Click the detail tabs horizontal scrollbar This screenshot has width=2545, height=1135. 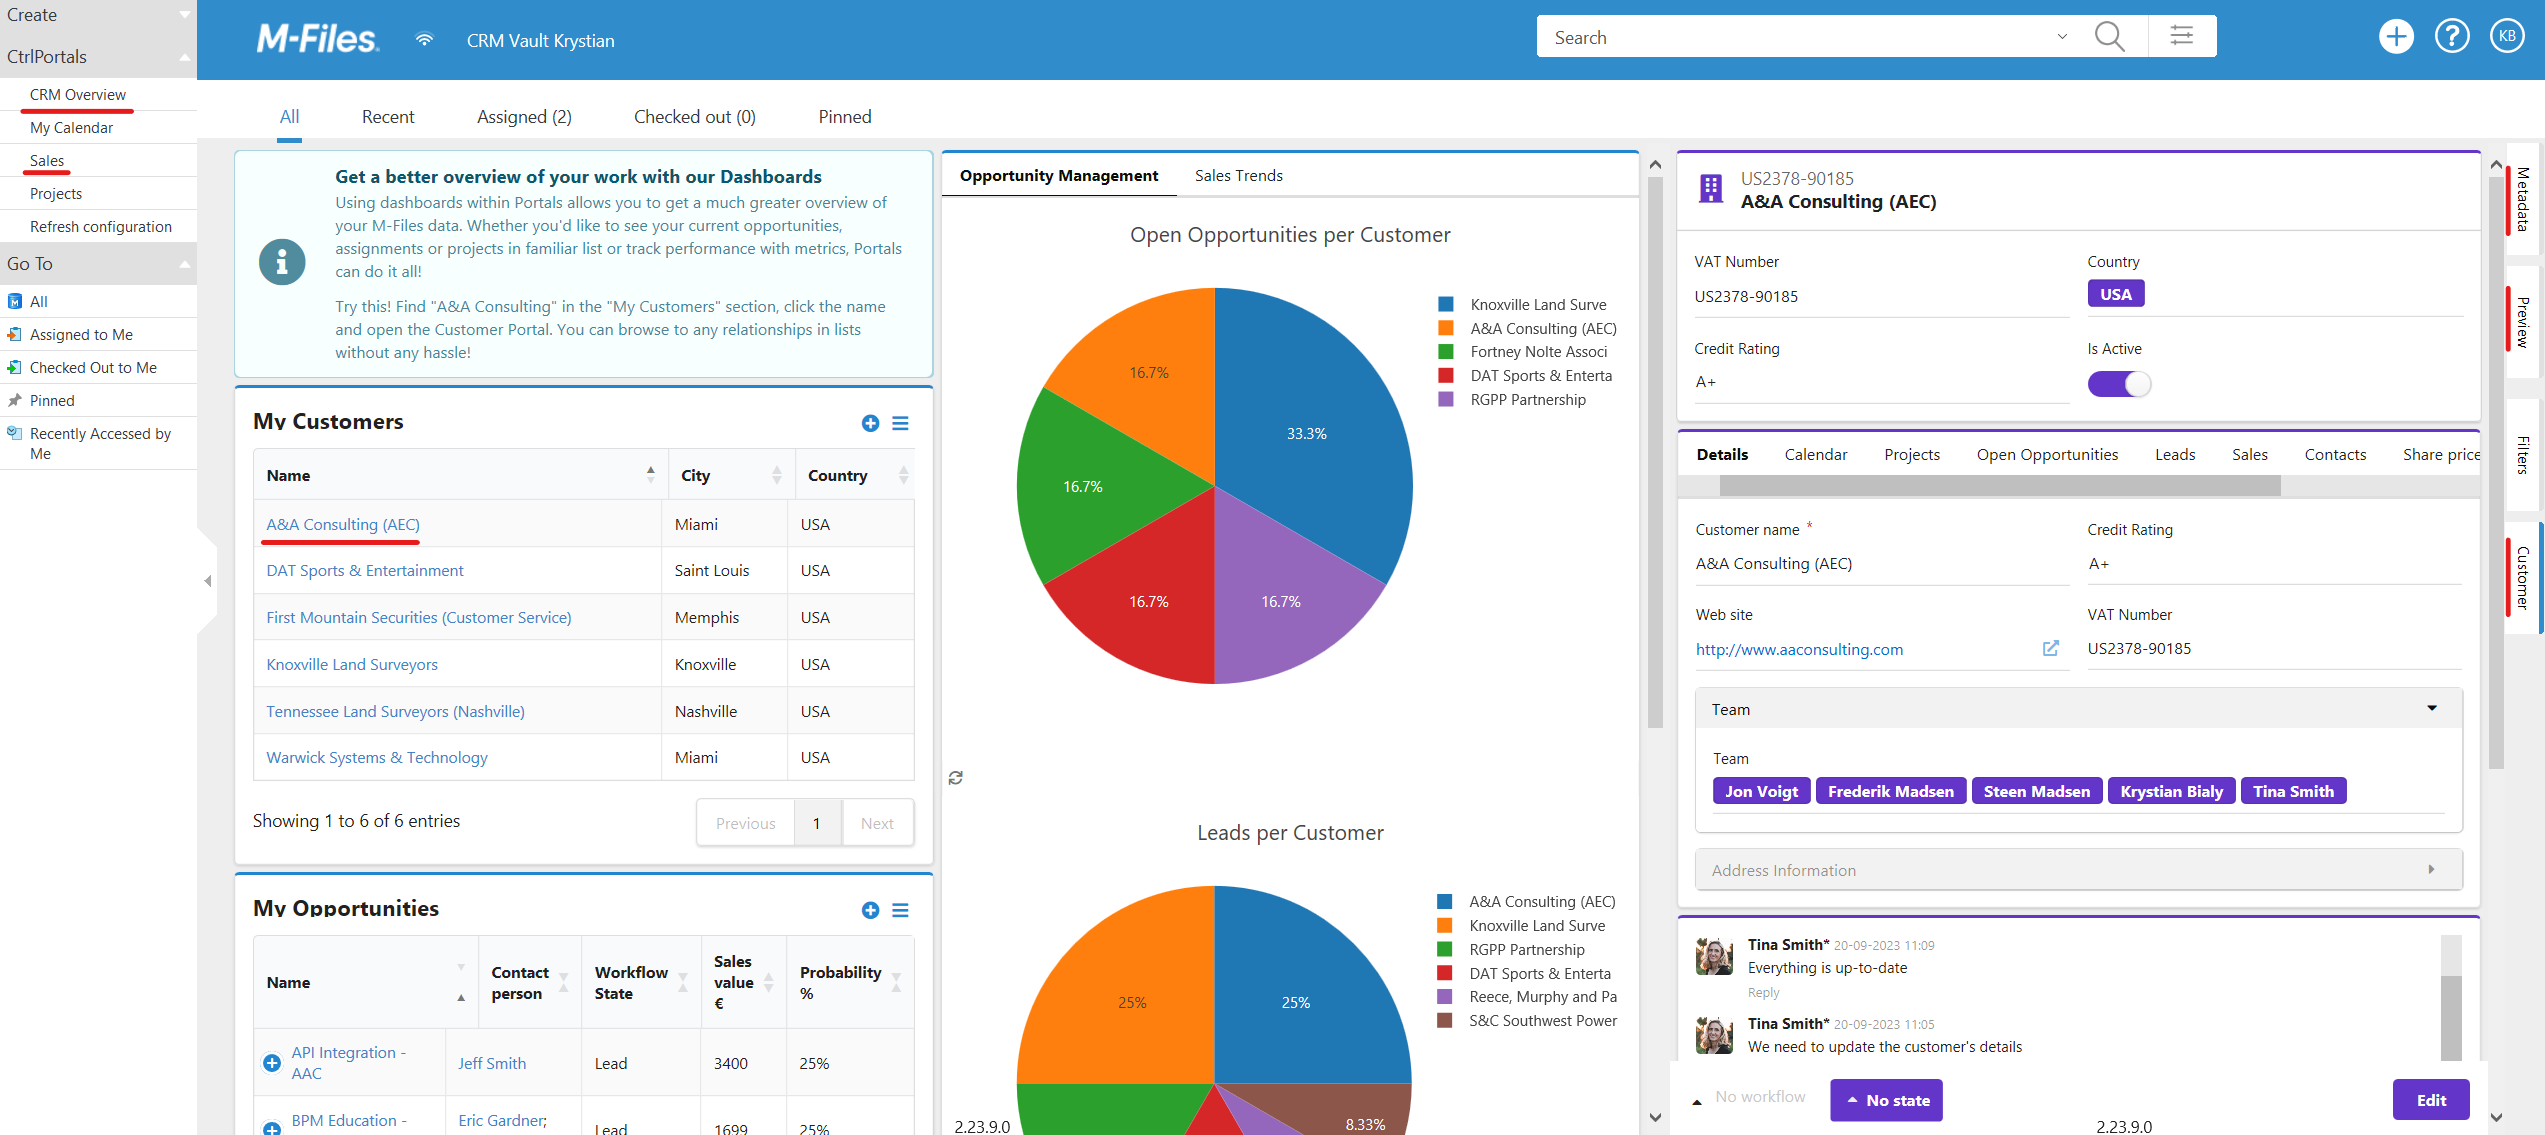2000,486
